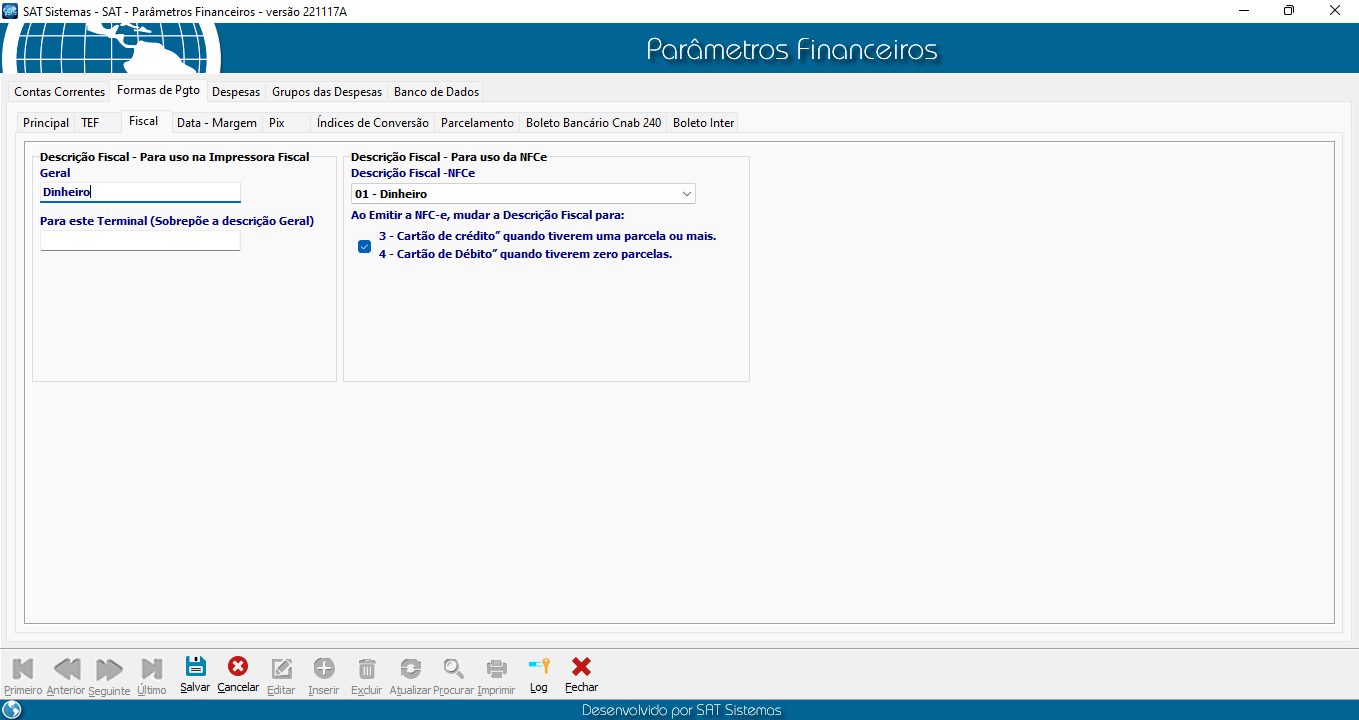Uncheck the Cartão de crédito/débito checkbox
The image size is (1359, 720).
click(x=365, y=246)
